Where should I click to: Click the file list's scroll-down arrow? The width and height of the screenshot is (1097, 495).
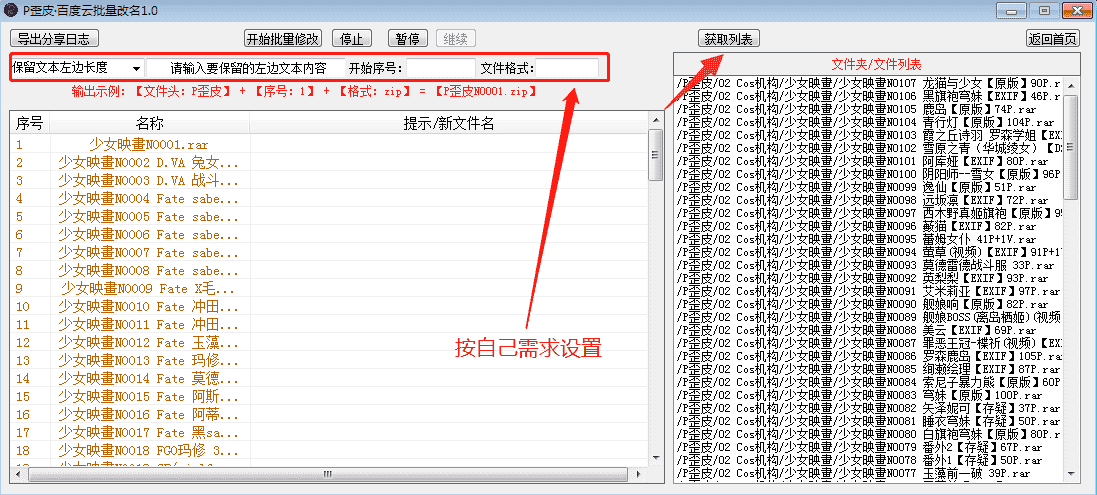click(x=1071, y=474)
